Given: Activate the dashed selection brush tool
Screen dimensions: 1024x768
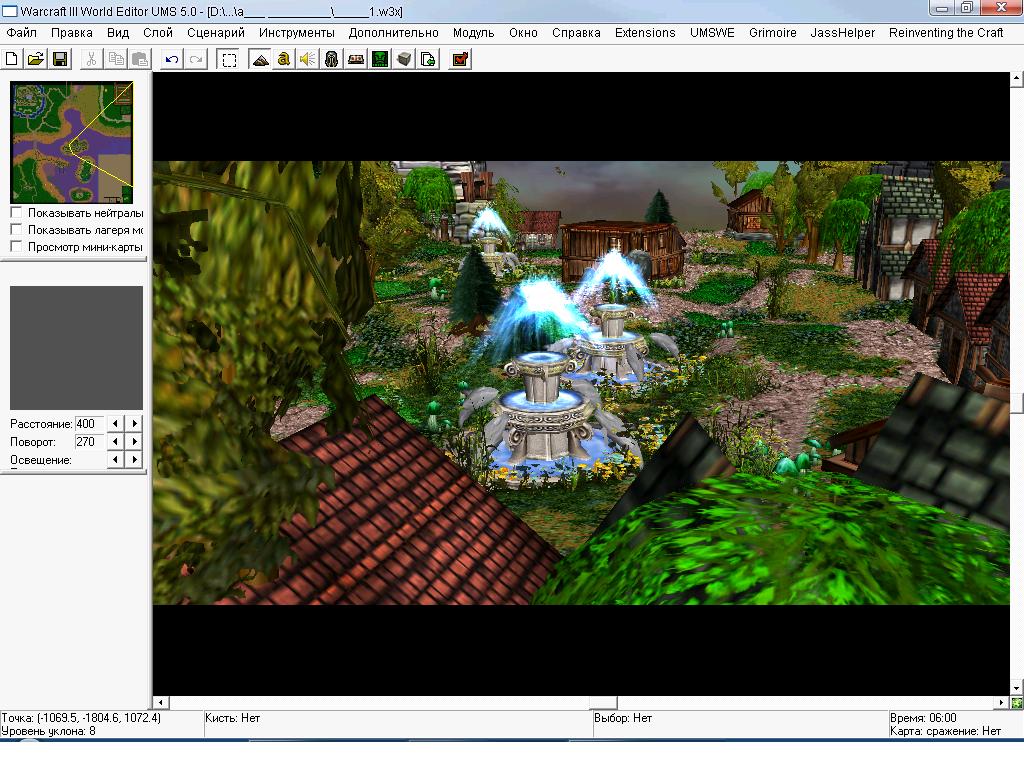Looking at the screenshot, I should click(x=229, y=59).
